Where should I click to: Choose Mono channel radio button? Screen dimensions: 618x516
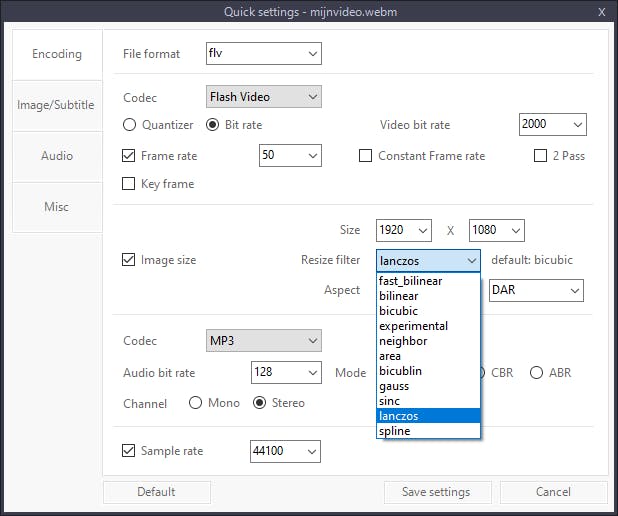[x=196, y=403]
